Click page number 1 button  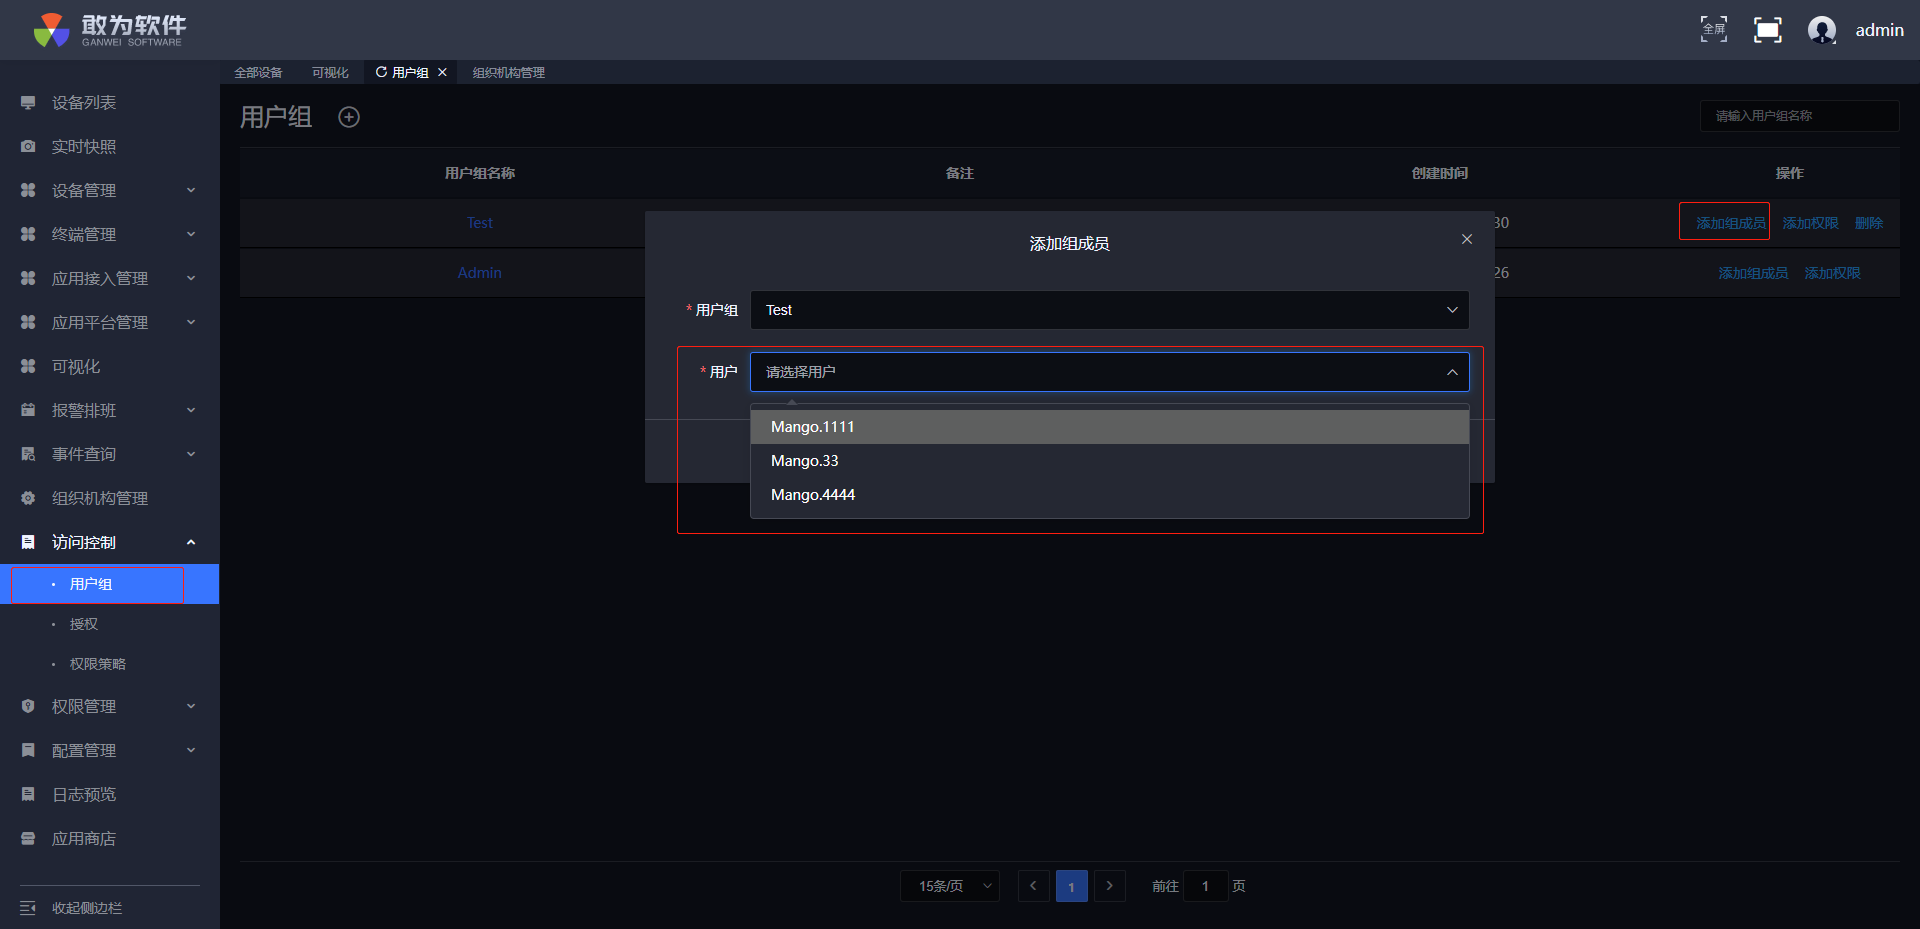tap(1071, 886)
